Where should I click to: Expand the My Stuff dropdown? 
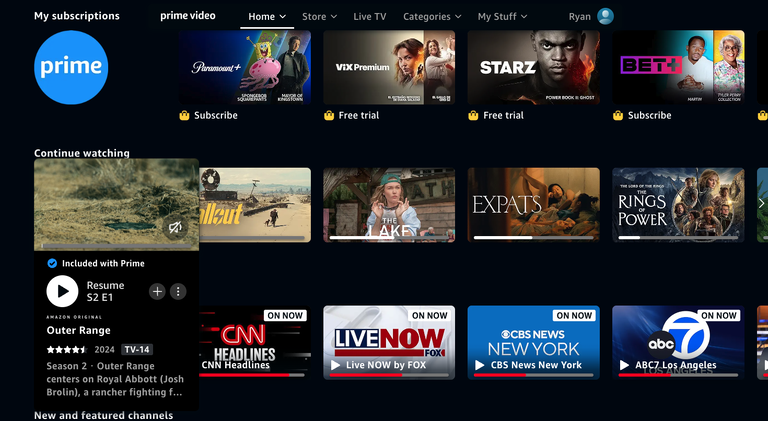[503, 17]
